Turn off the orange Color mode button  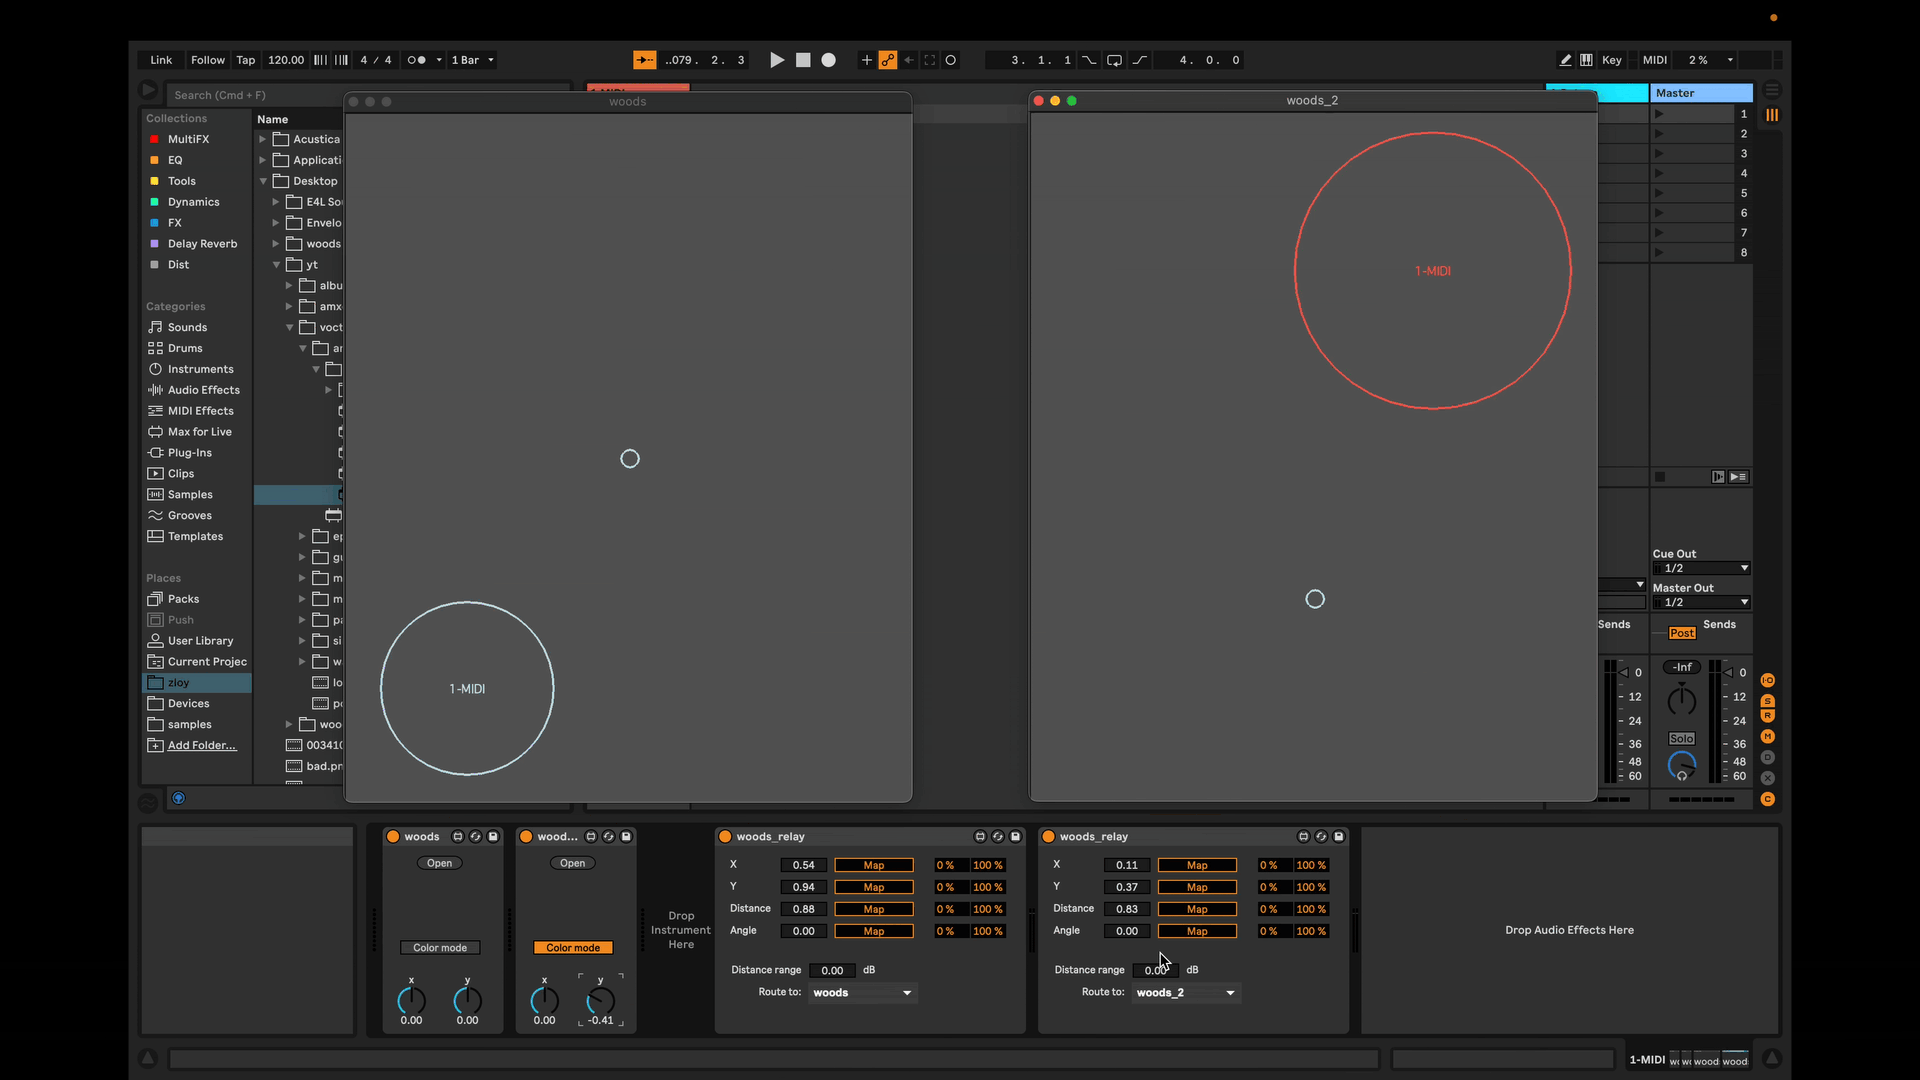tap(573, 948)
